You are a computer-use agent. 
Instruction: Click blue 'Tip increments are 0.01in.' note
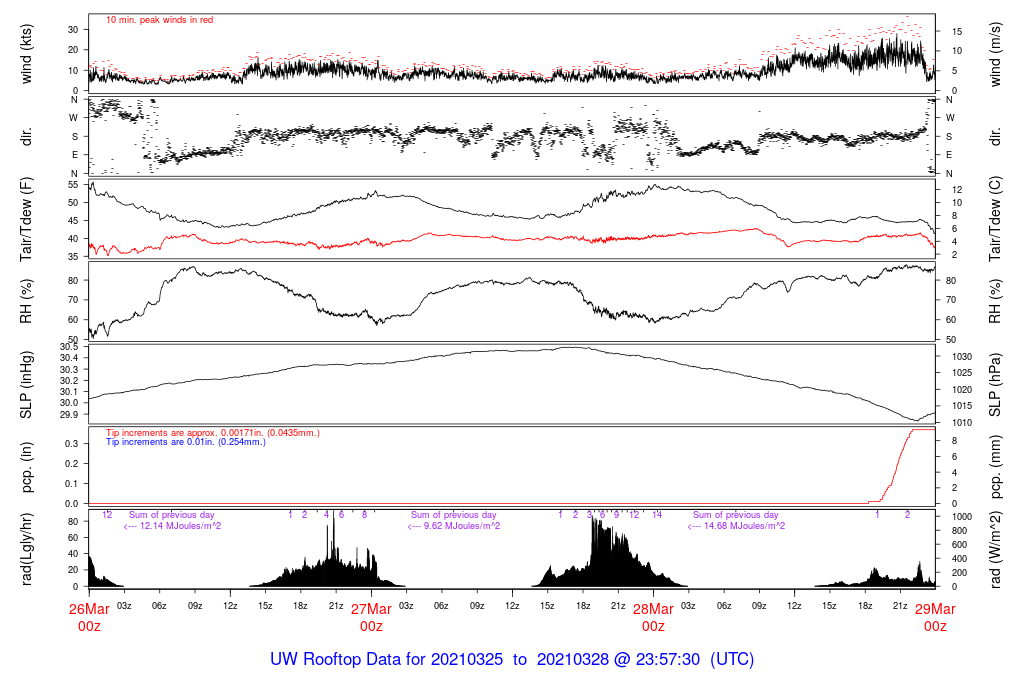pos(186,442)
